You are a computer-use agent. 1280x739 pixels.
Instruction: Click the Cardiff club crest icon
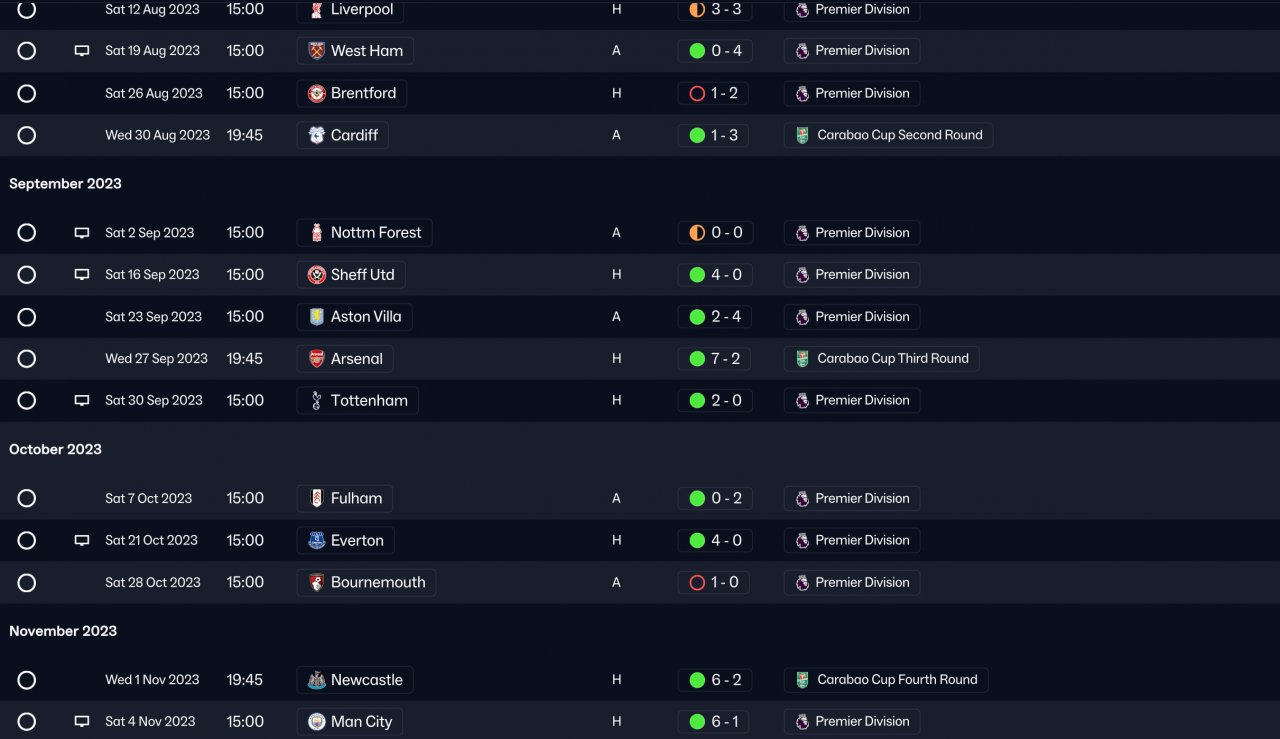coord(317,135)
